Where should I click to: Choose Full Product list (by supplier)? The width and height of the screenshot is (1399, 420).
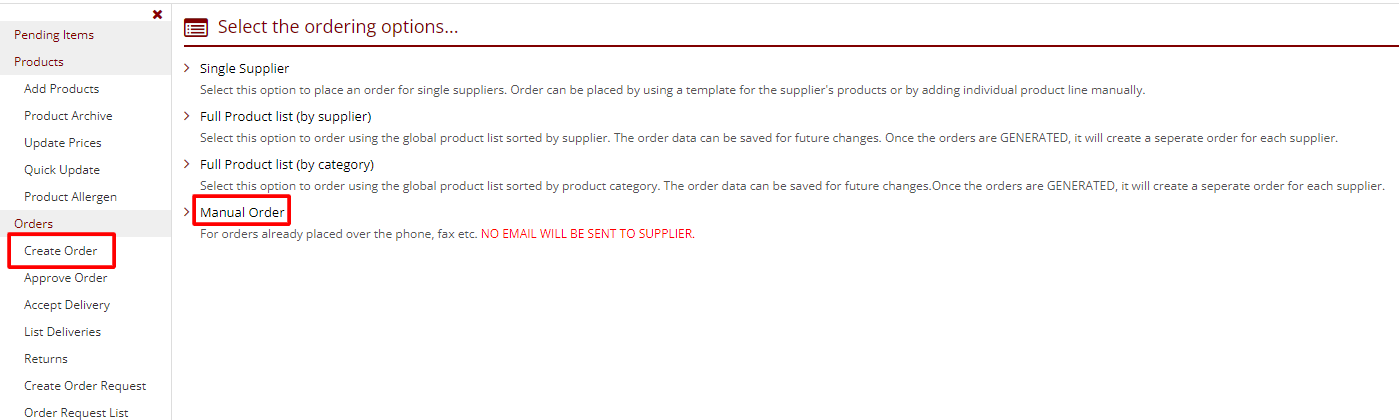point(285,116)
